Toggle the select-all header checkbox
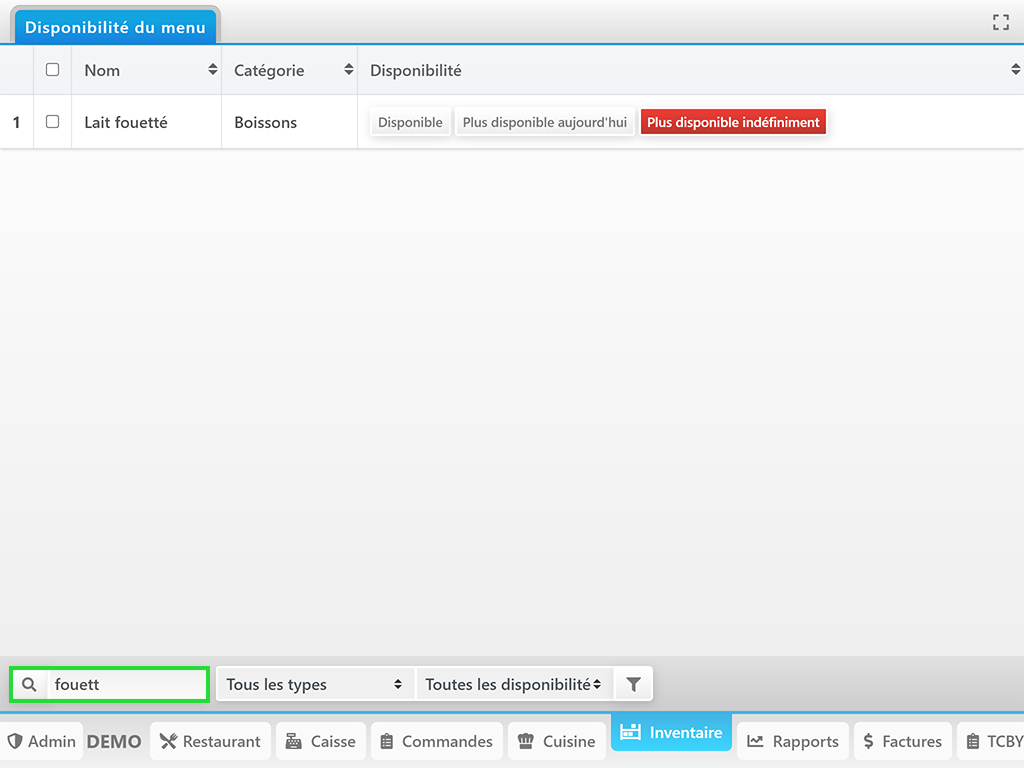This screenshot has height=768, width=1024. 53,70
